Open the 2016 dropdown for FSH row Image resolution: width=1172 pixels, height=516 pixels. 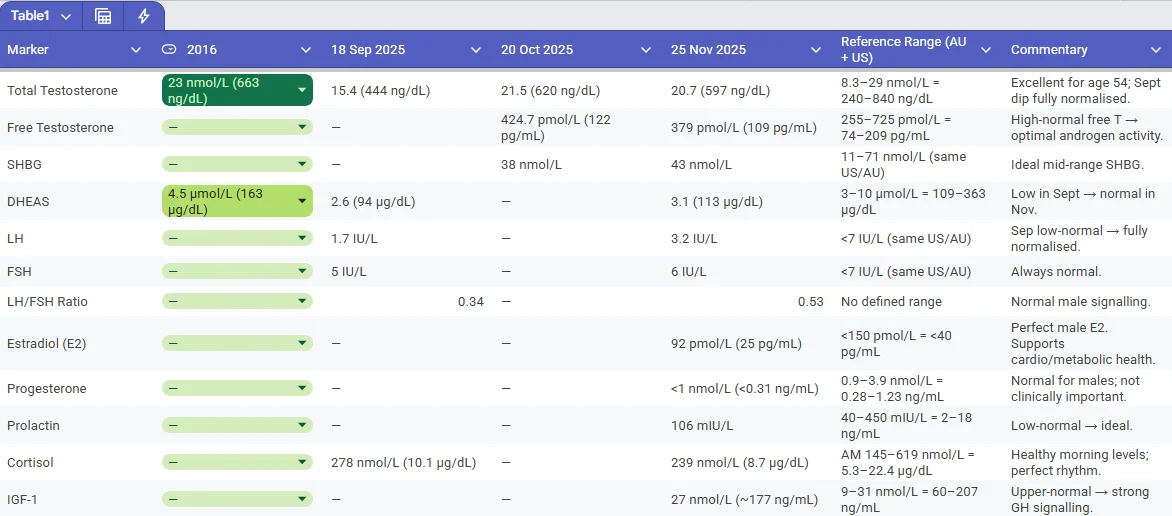(302, 271)
